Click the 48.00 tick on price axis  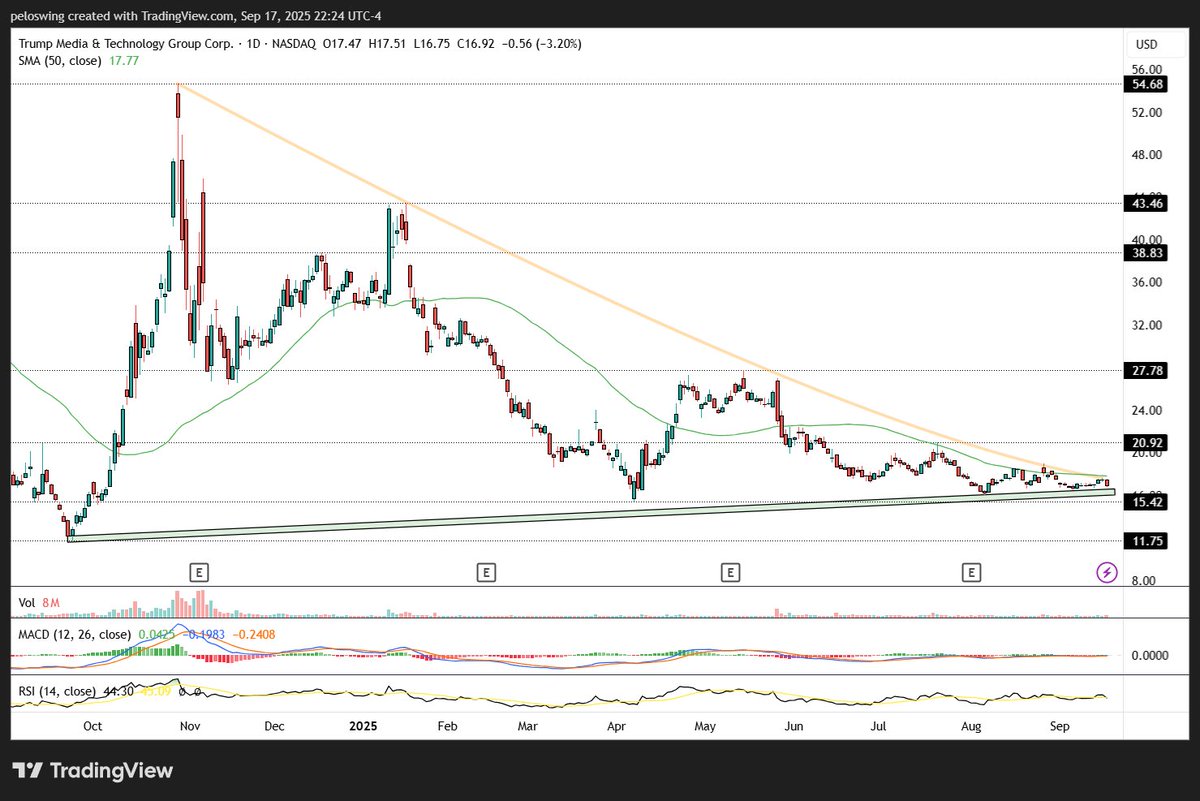(1147, 155)
